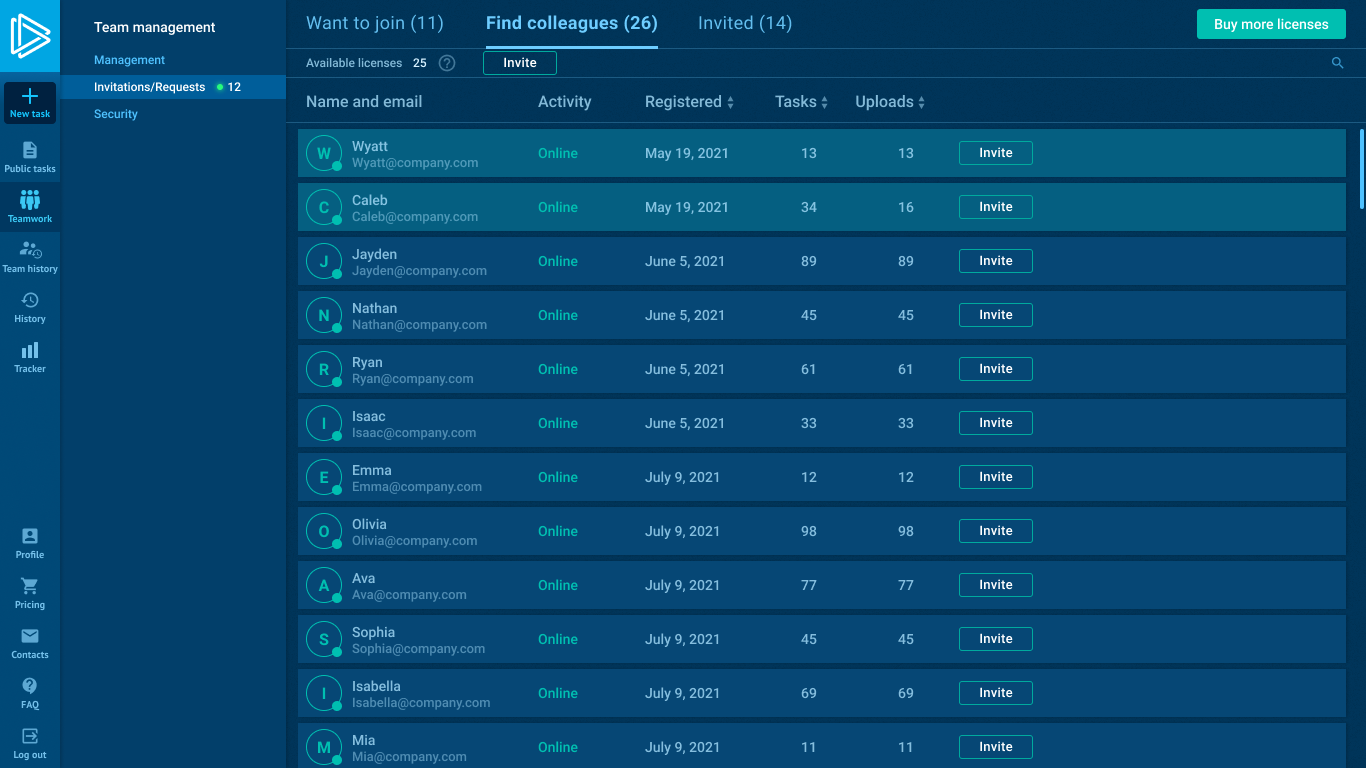Image resolution: width=1366 pixels, height=768 pixels.
Task: Open the FAQ page
Action: [30, 693]
